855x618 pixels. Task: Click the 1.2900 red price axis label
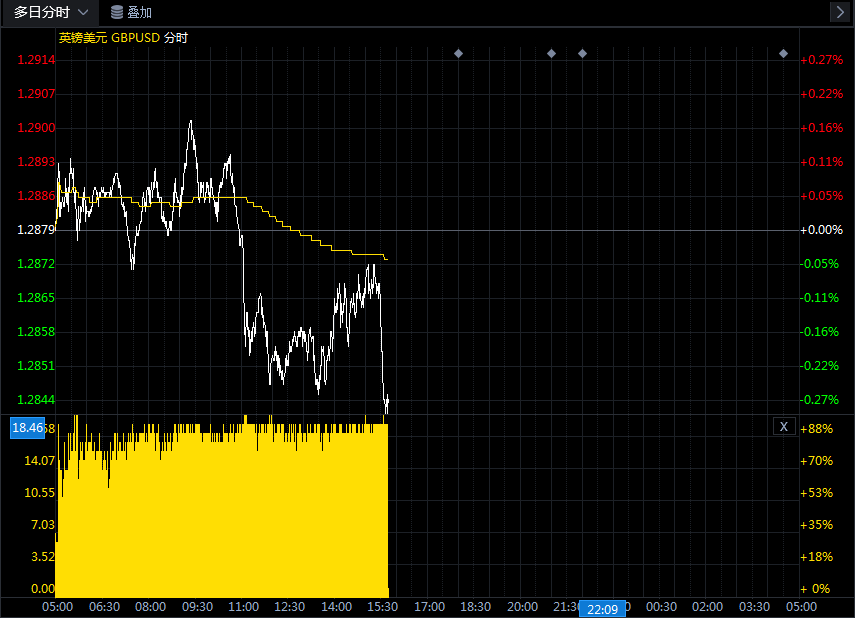pos(36,128)
